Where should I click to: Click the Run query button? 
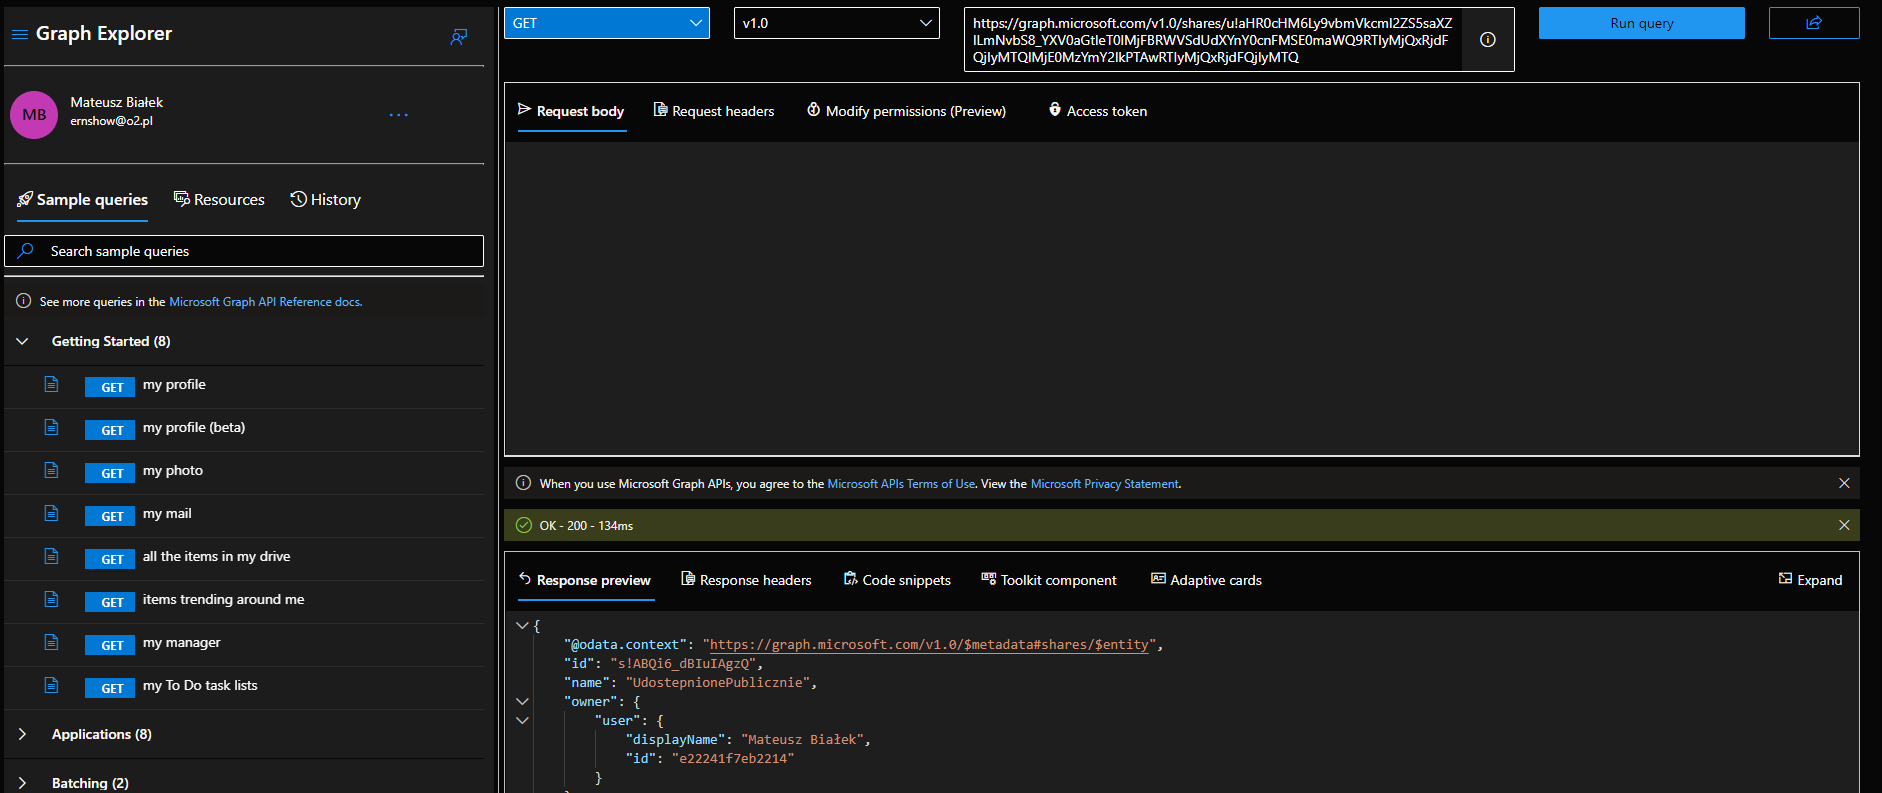coord(1642,23)
